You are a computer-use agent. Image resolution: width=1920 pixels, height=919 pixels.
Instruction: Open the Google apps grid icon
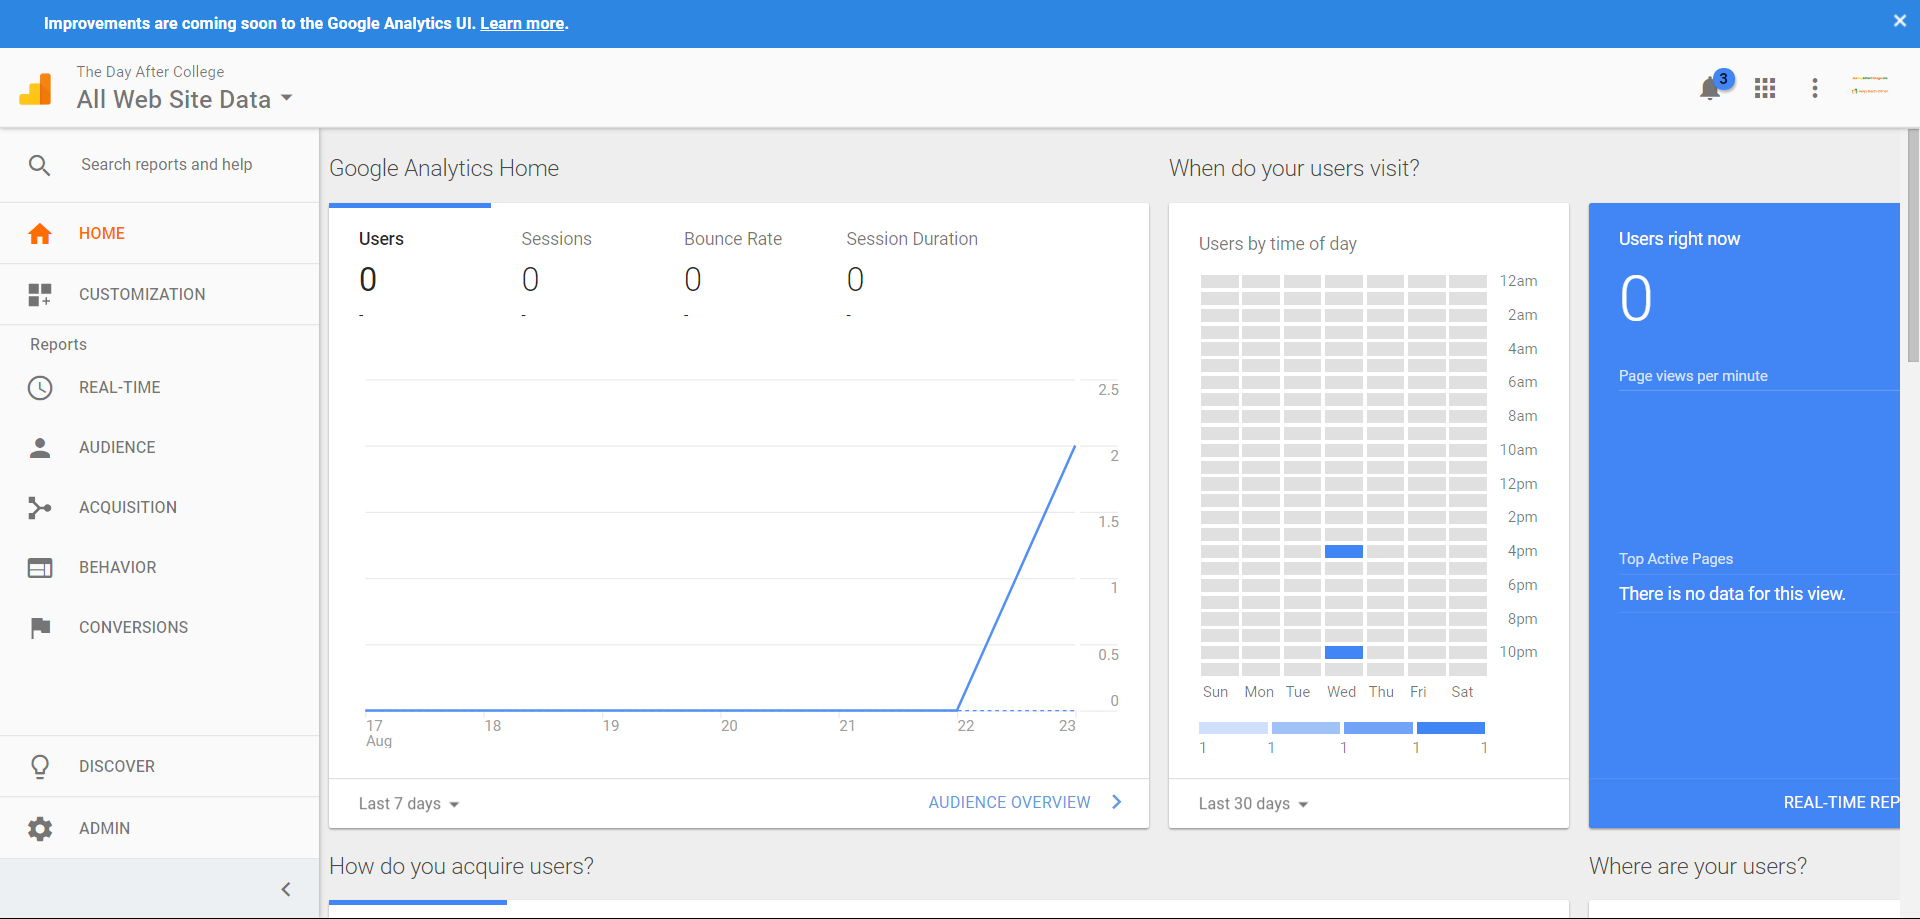[1765, 88]
